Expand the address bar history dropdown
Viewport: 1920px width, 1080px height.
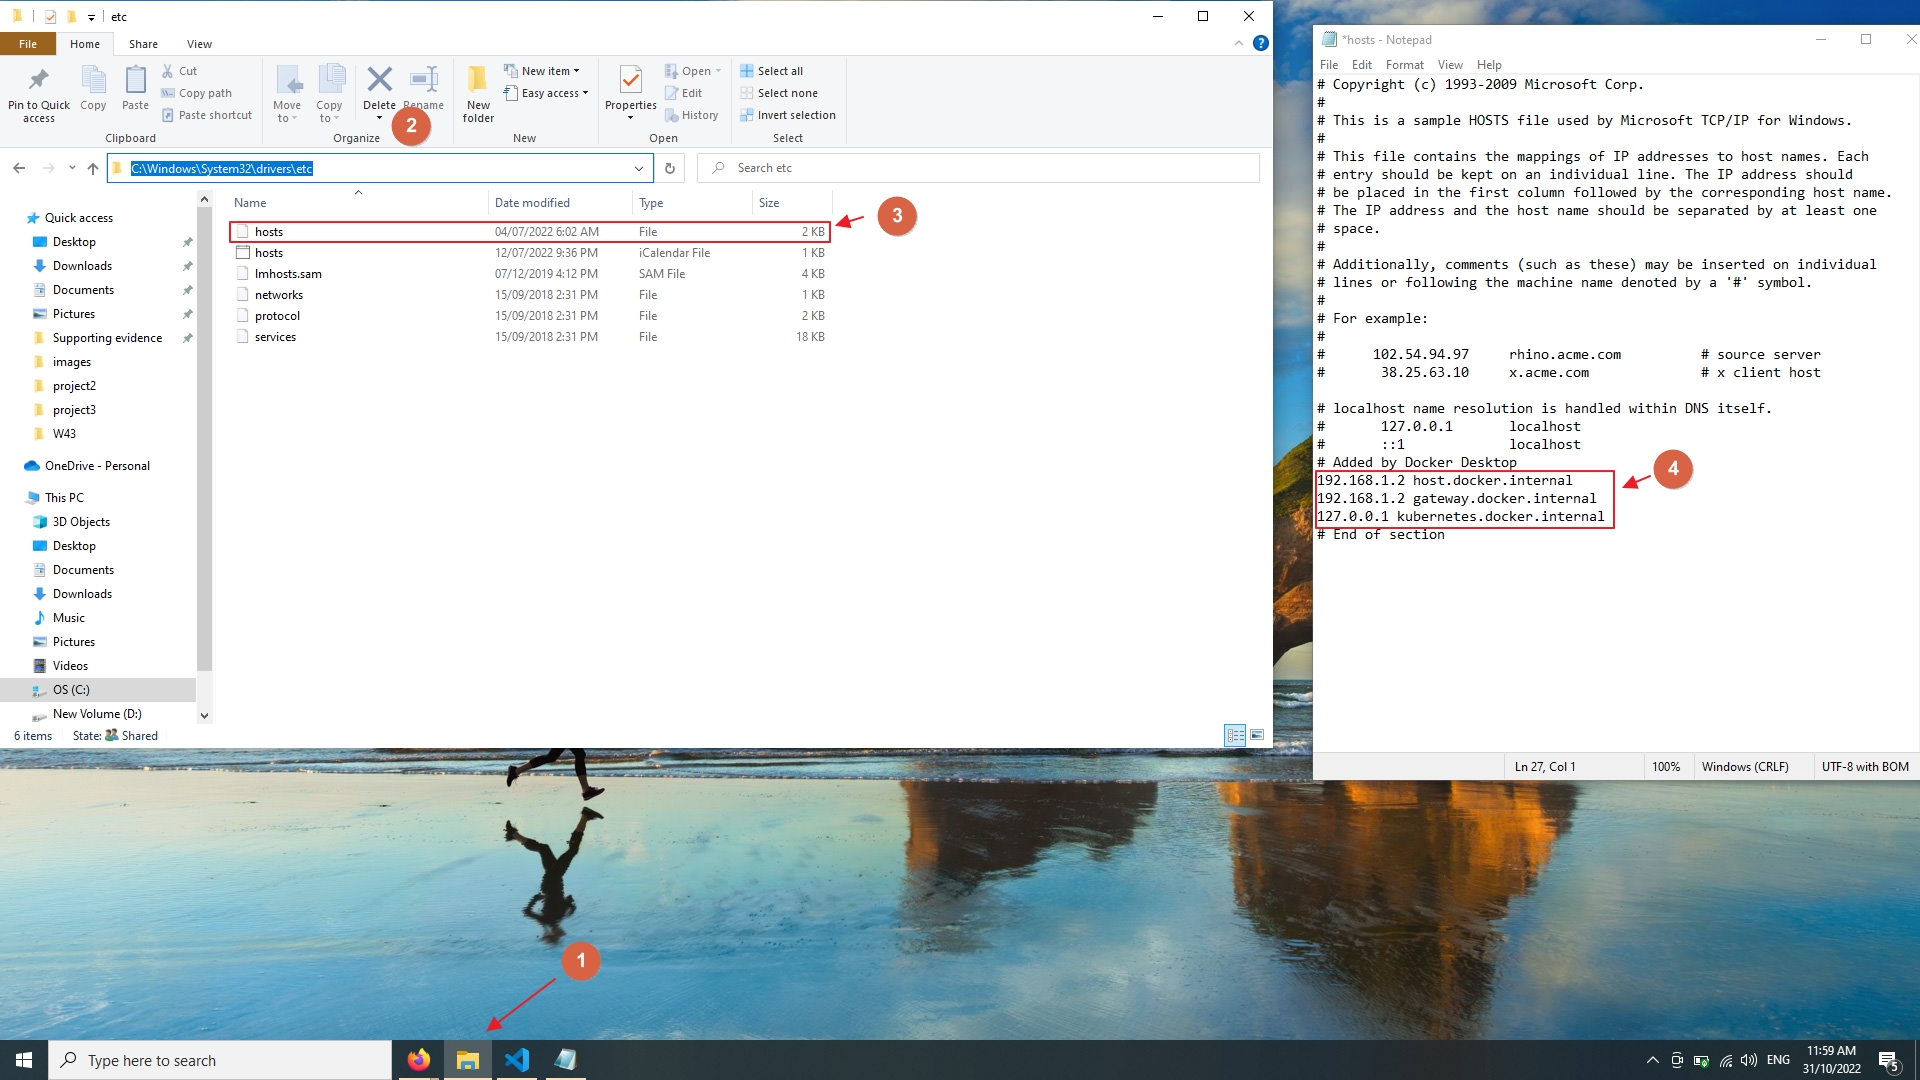(x=639, y=168)
